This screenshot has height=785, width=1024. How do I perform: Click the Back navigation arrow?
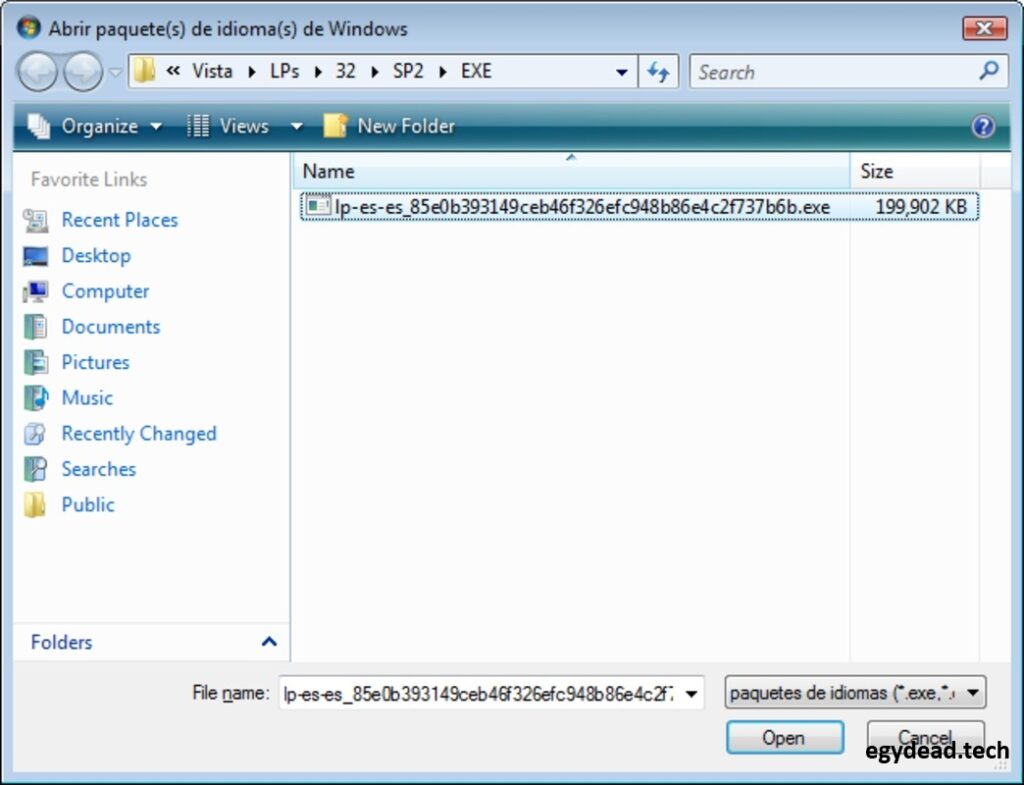pos(37,72)
